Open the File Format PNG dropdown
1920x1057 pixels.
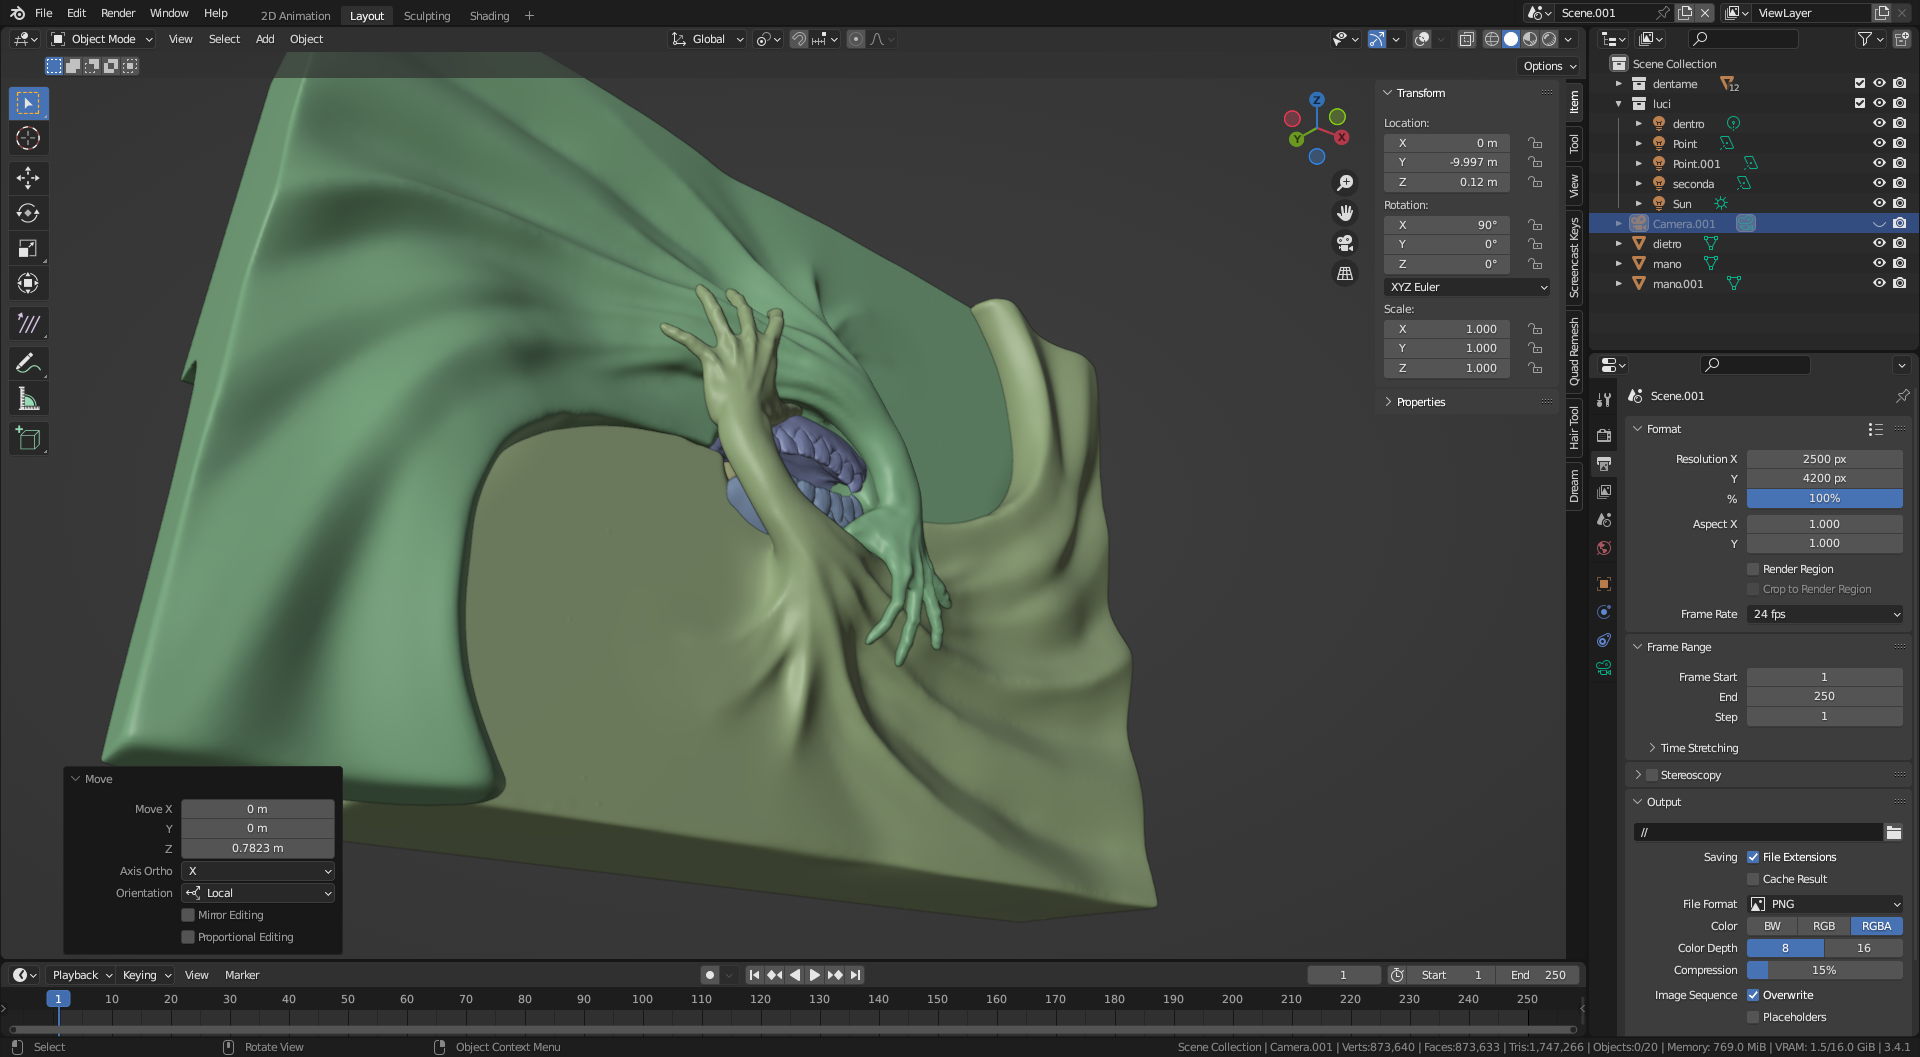click(1825, 904)
